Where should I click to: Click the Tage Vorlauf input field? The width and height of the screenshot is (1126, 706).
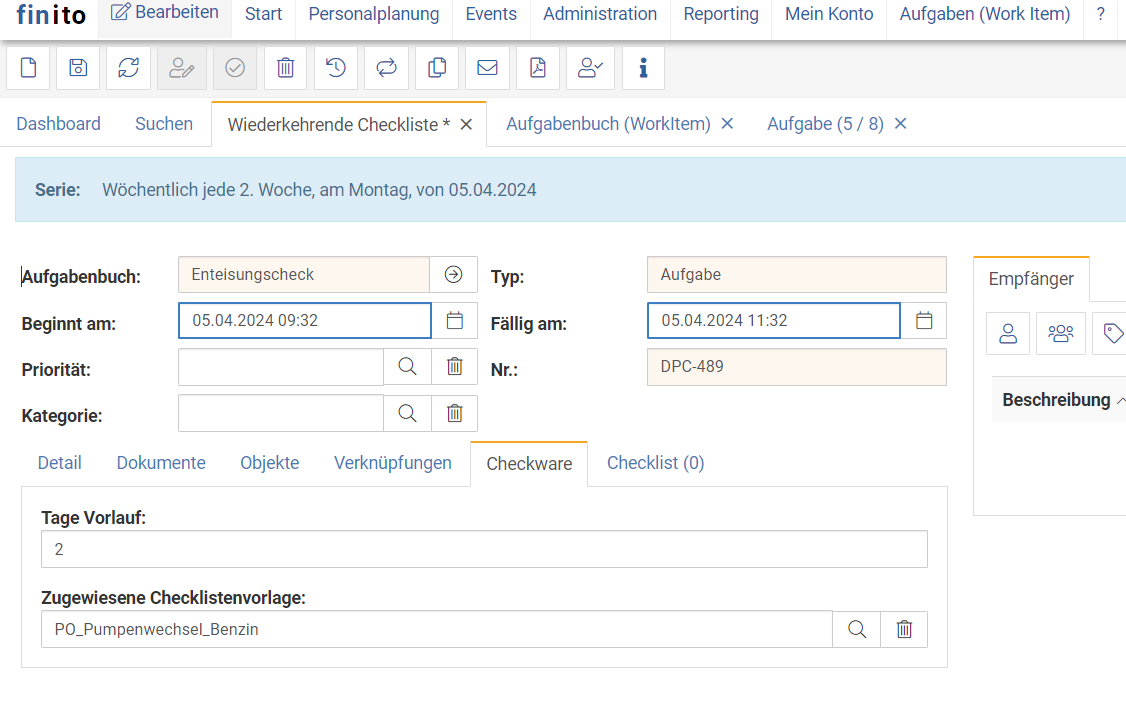(x=484, y=549)
